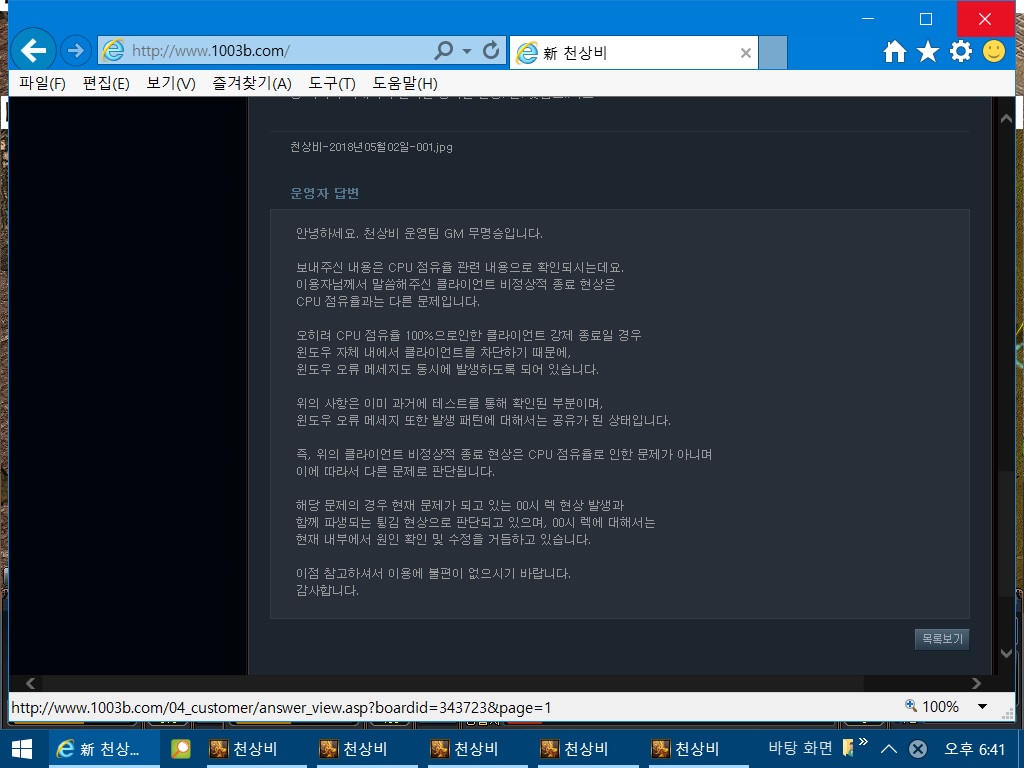Click the line "이에 따라서 다른 문제로 판단됩니다."
1024x768 pixels.
pos(396,471)
